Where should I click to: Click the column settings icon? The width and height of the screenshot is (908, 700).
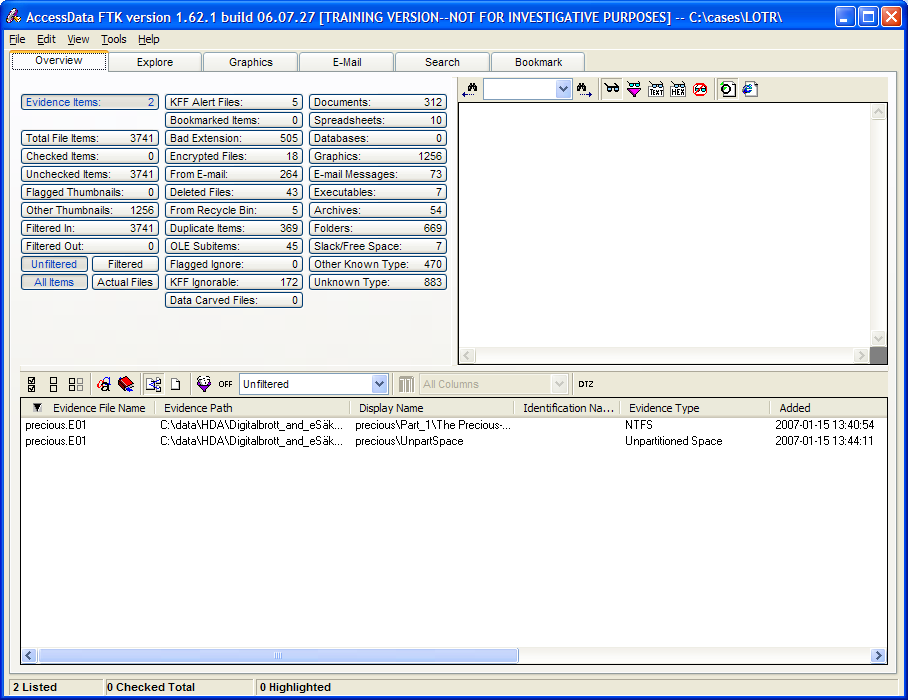[x=407, y=384]
